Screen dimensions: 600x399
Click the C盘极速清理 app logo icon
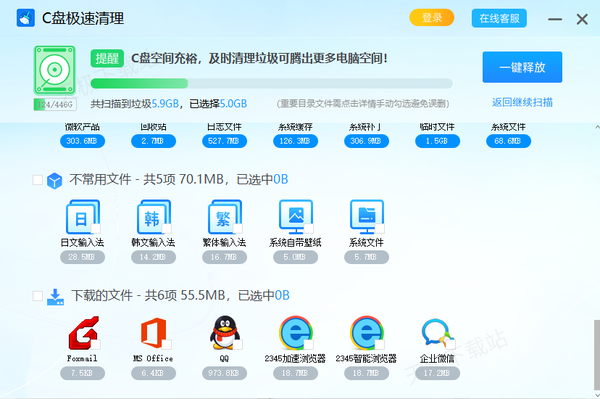26,18
